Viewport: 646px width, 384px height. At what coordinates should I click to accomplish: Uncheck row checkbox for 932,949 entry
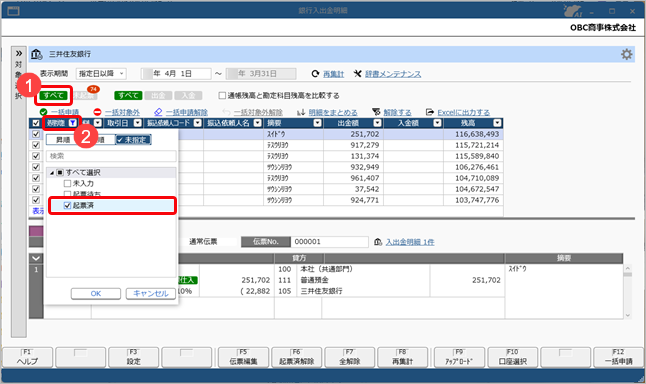pos(36,167)
